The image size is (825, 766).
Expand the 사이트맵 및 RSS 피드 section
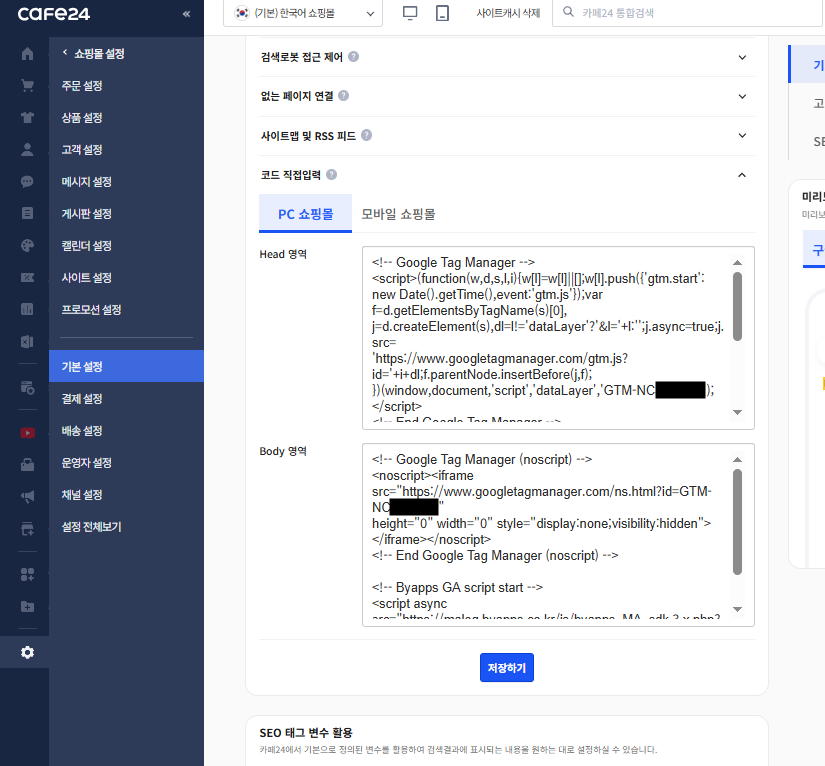pyautogui.click(x=500, y=135)
